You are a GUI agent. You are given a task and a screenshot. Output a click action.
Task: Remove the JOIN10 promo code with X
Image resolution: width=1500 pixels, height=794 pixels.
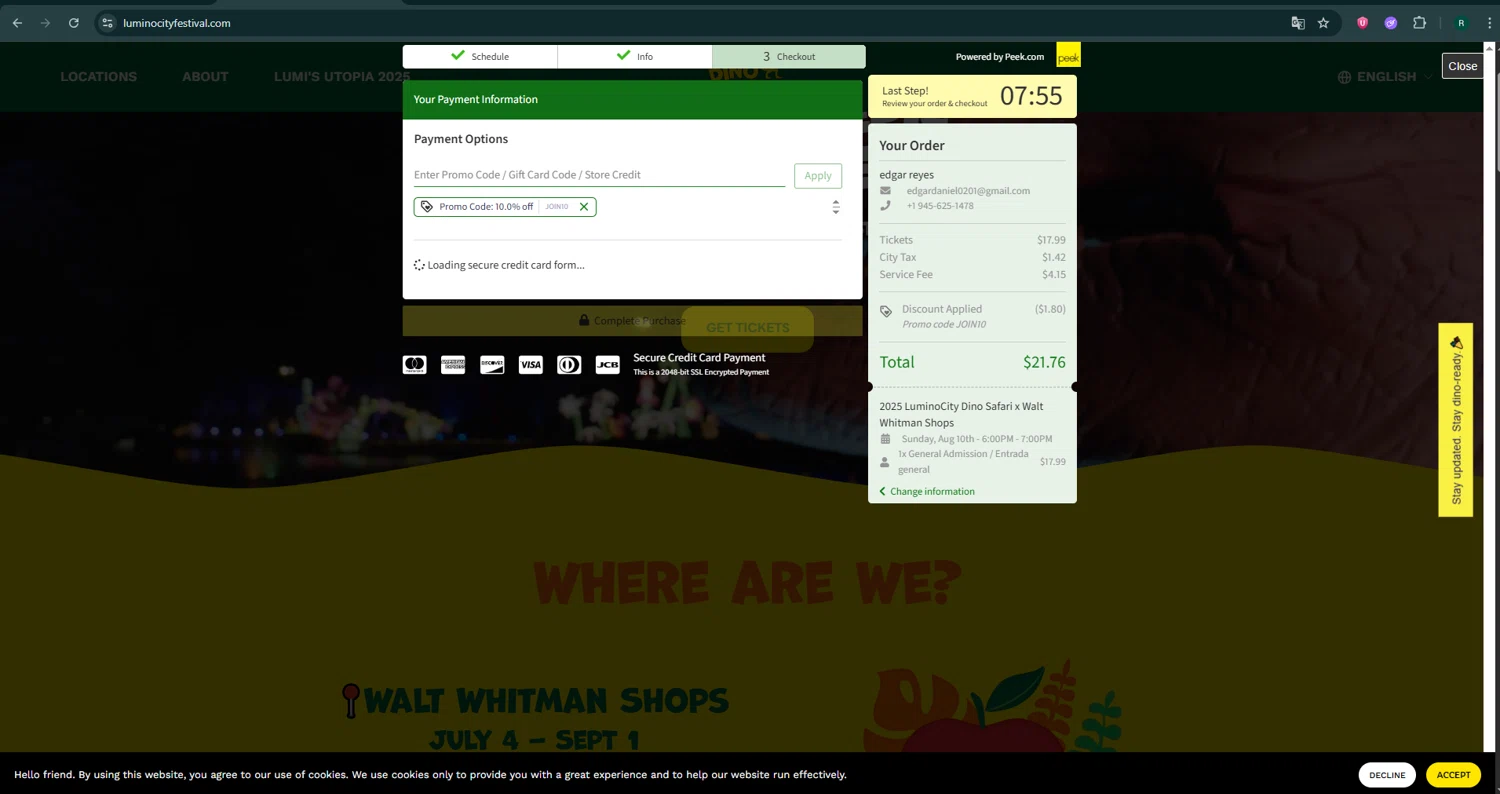(584, 207)
